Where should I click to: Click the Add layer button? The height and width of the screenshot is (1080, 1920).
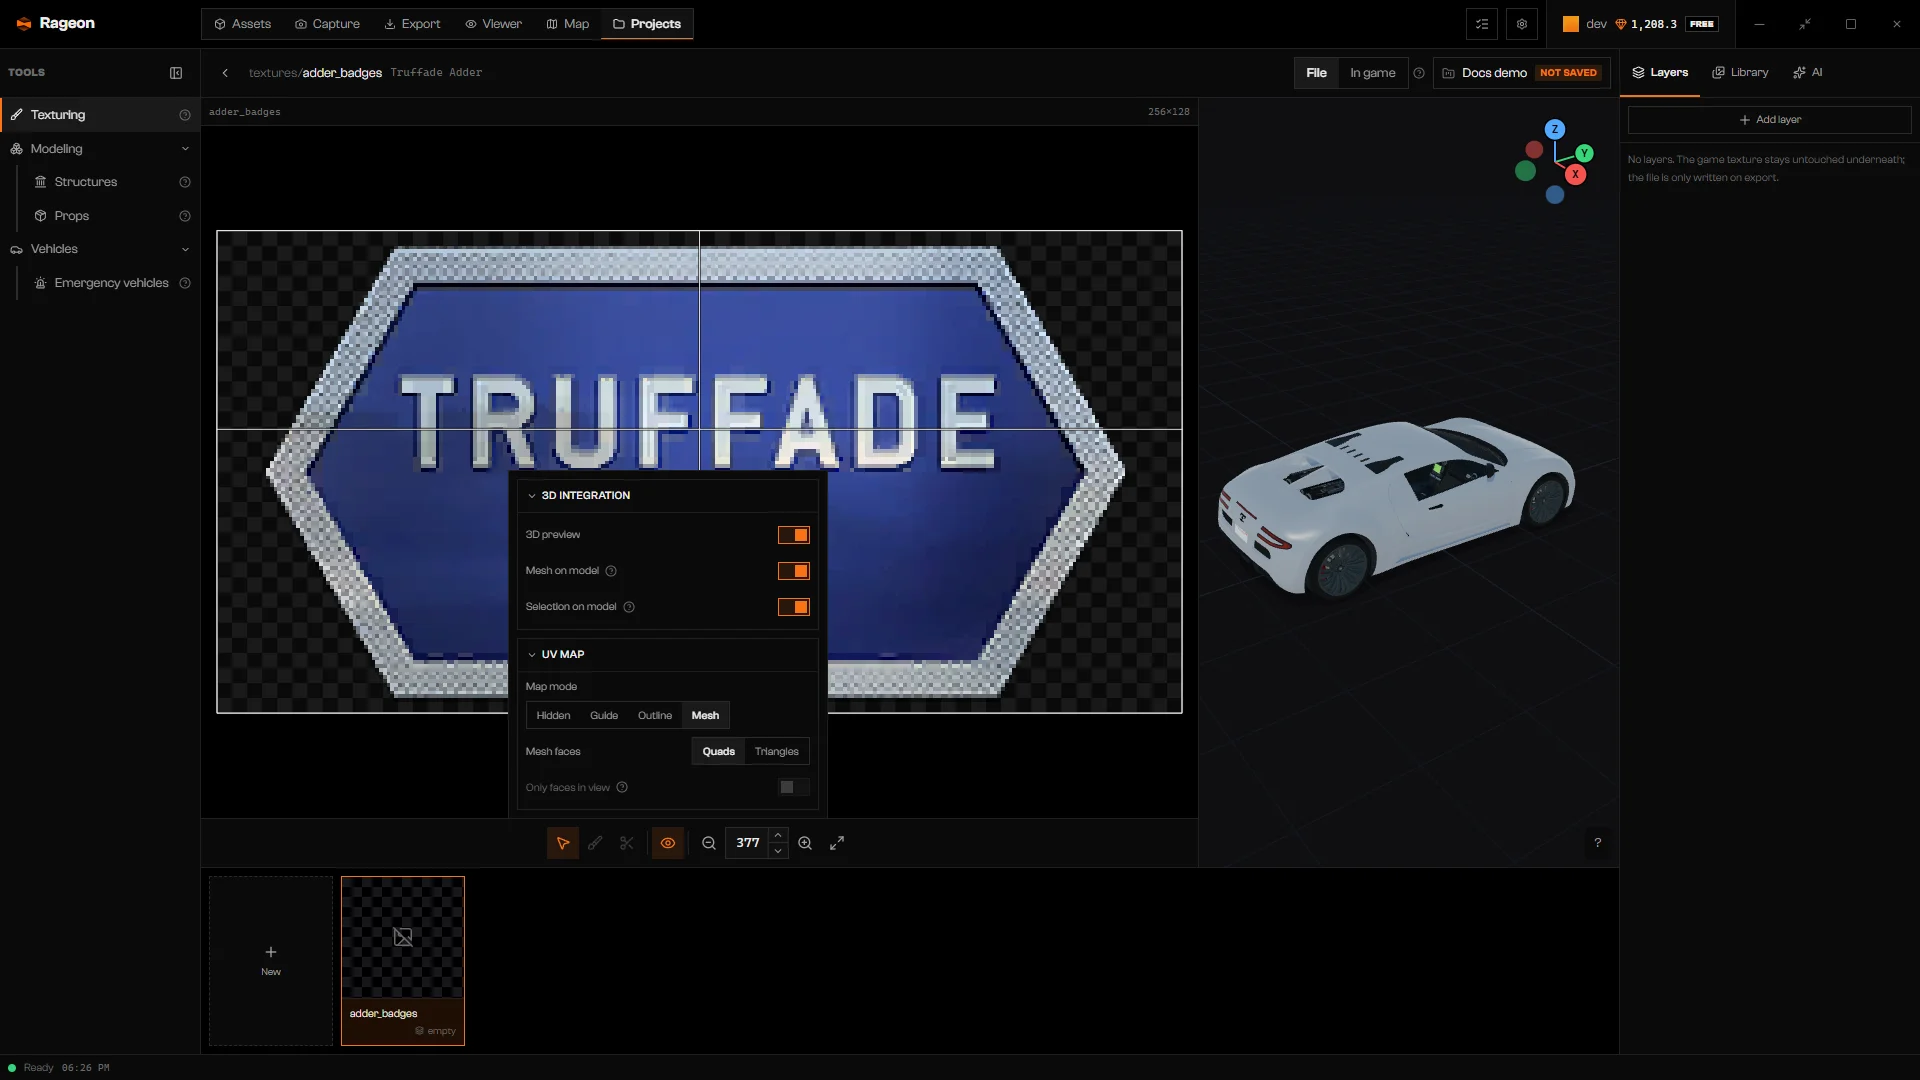coord(1769,120)
